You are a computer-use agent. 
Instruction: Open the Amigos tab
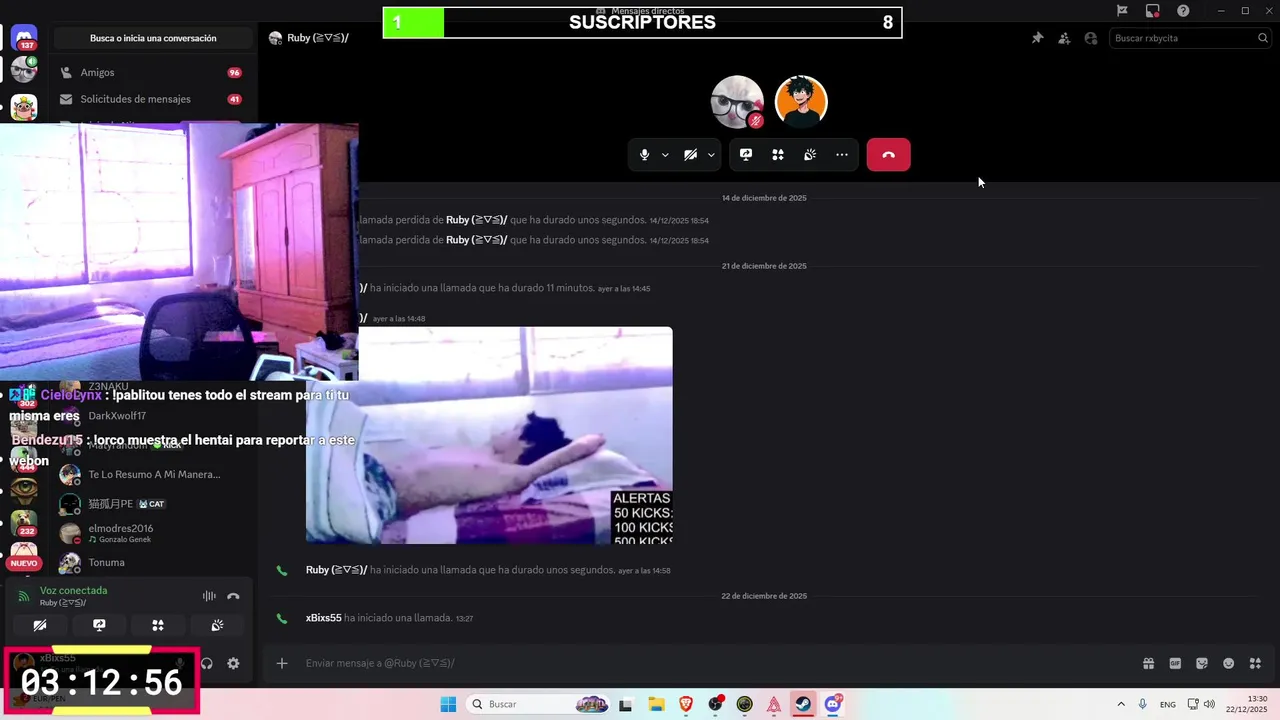[x=151, y=72]
